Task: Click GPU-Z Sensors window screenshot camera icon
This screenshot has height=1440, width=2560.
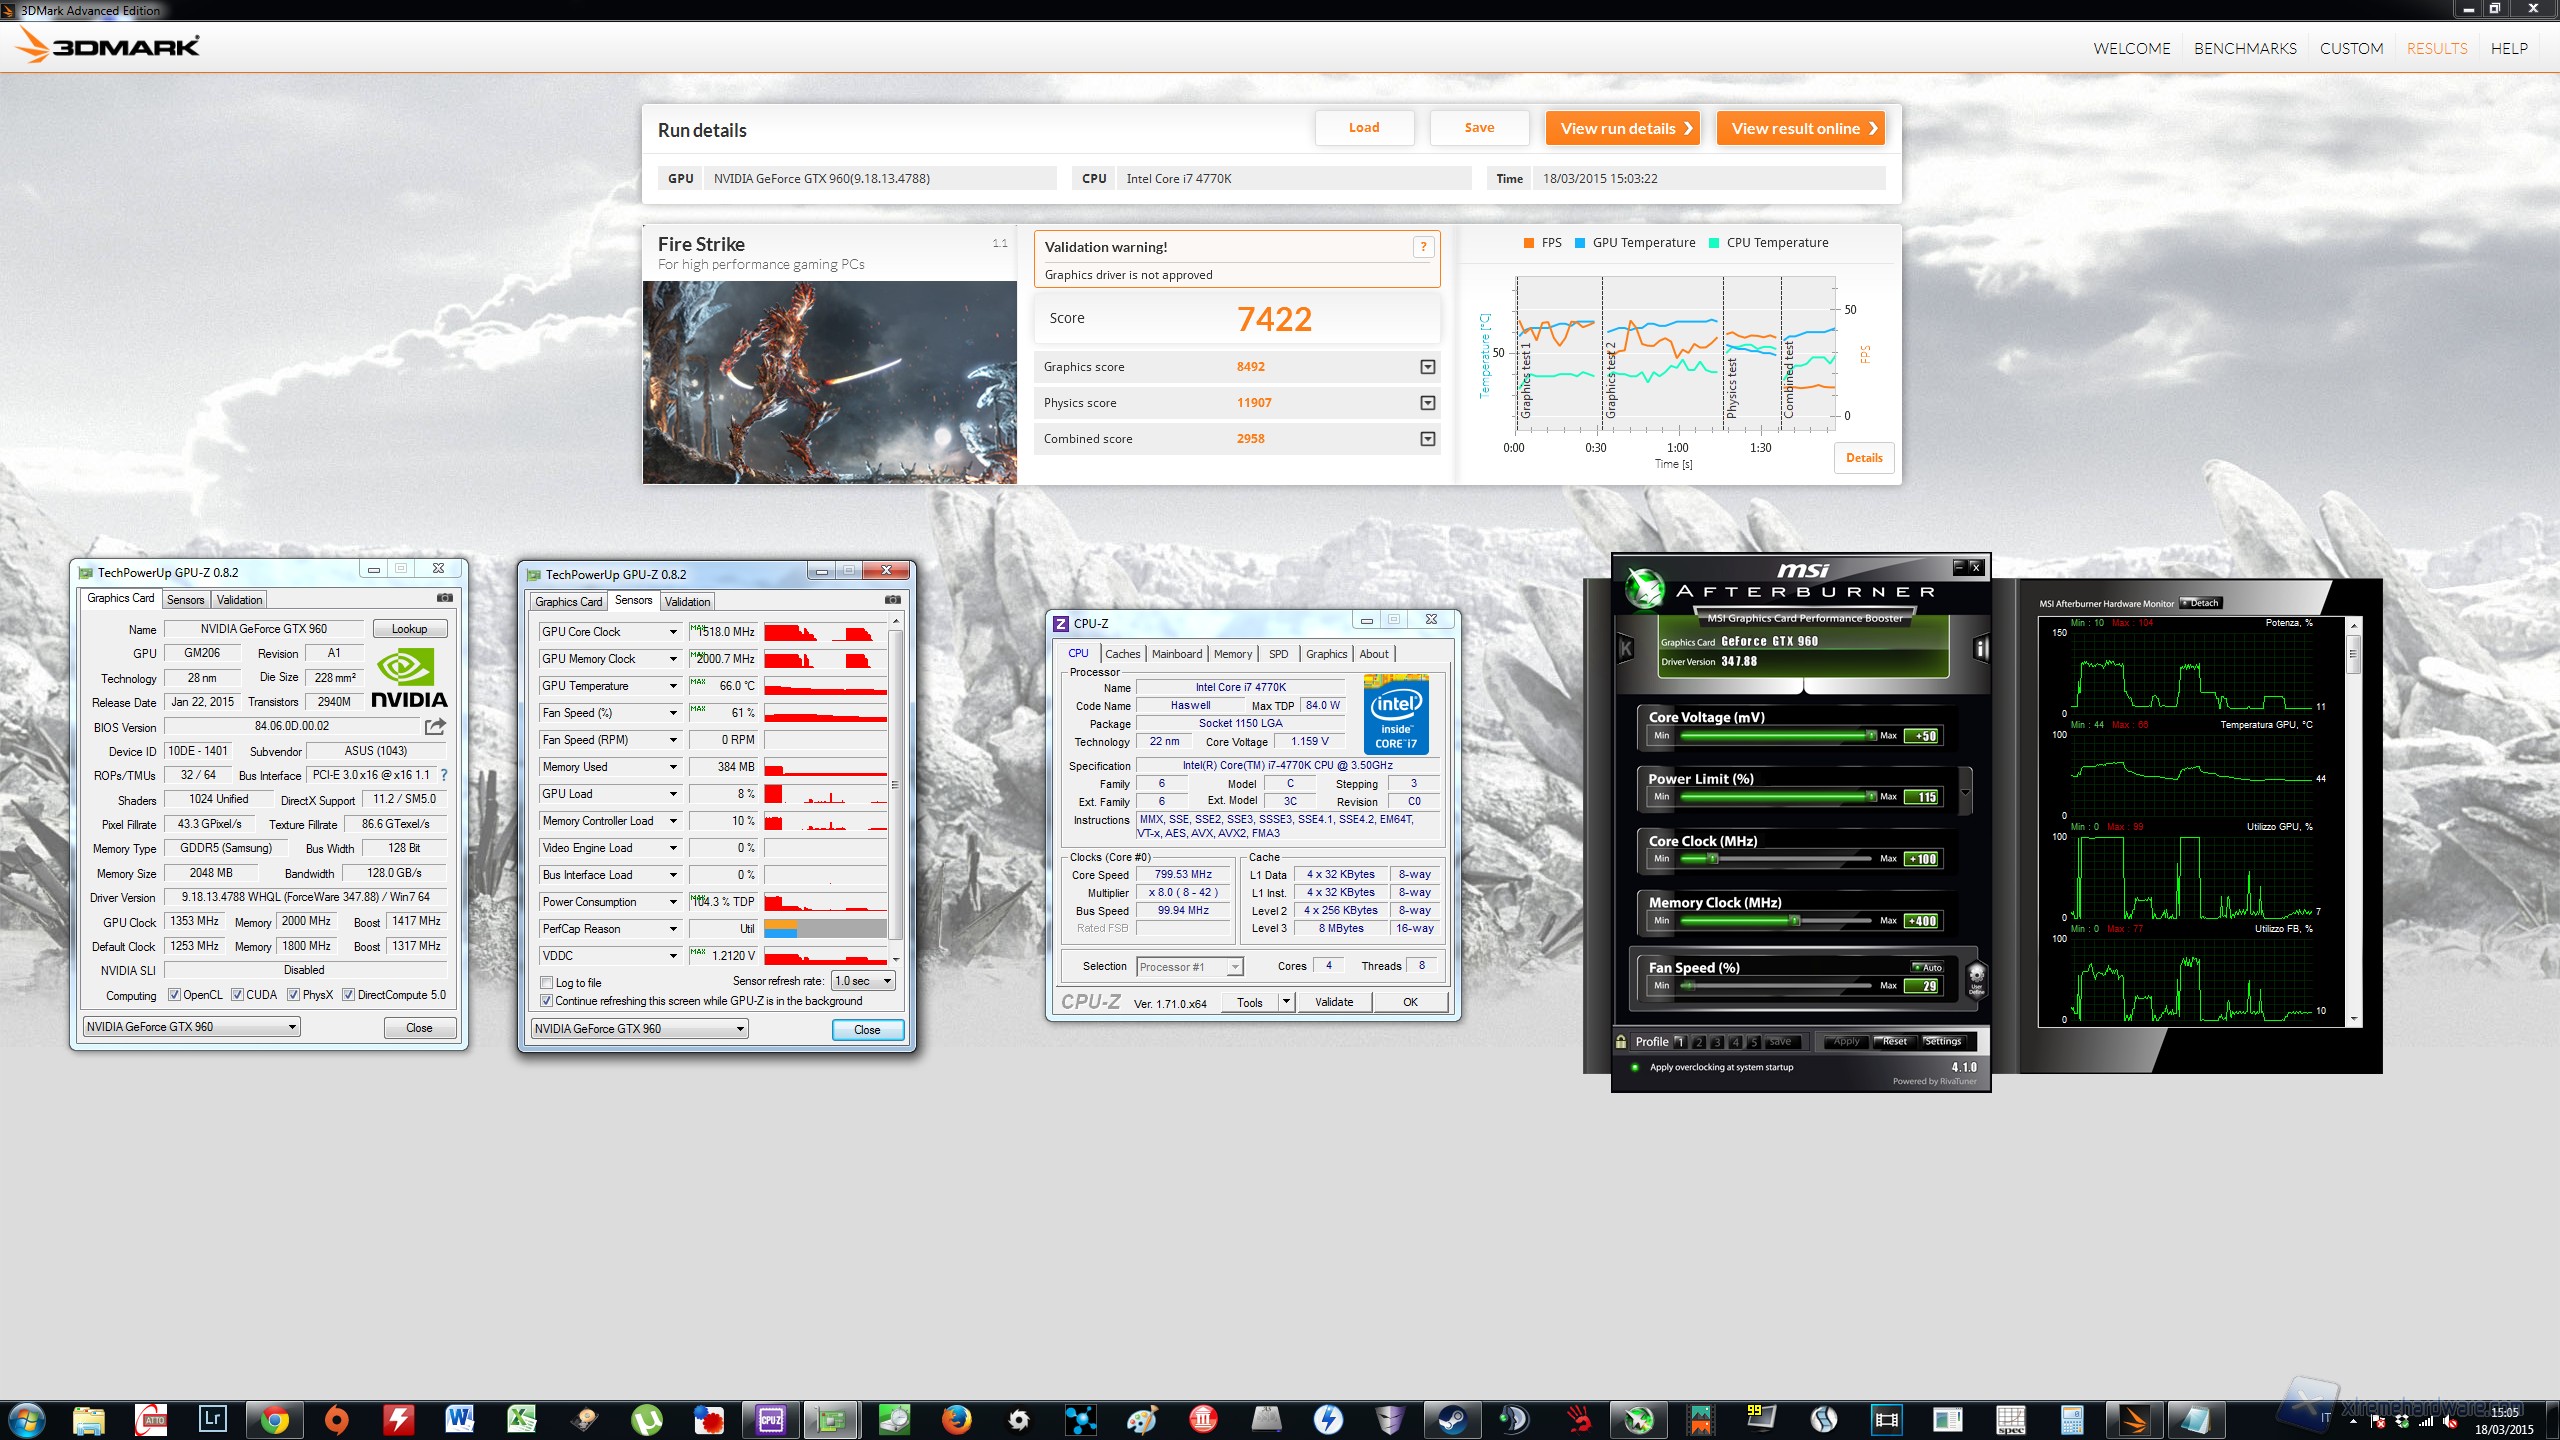Action: point(892,600)
